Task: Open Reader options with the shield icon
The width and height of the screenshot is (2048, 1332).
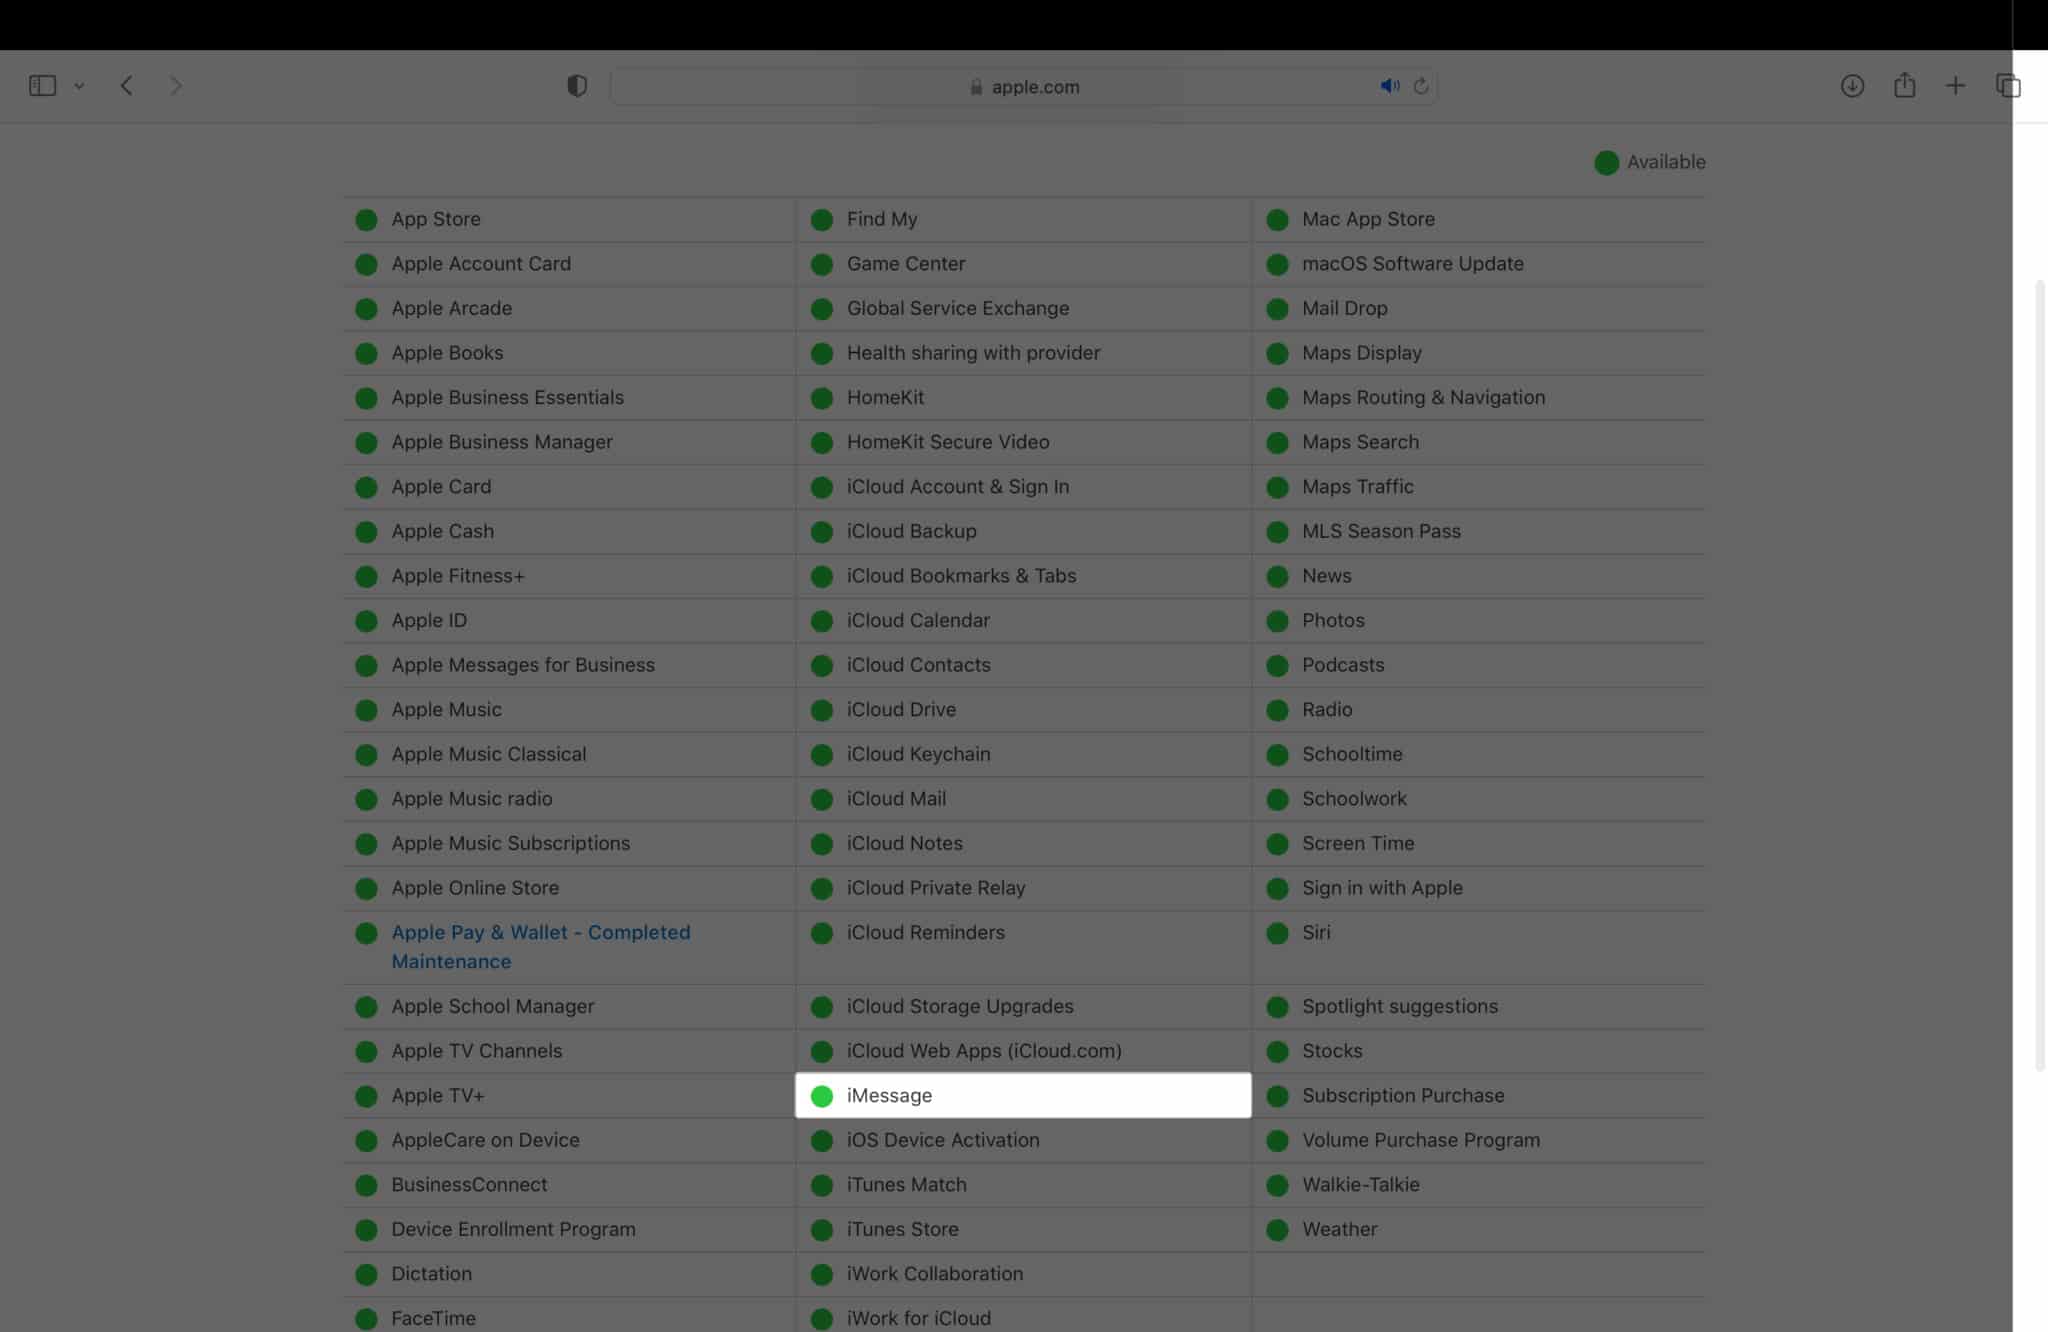Action: point(576,86)
